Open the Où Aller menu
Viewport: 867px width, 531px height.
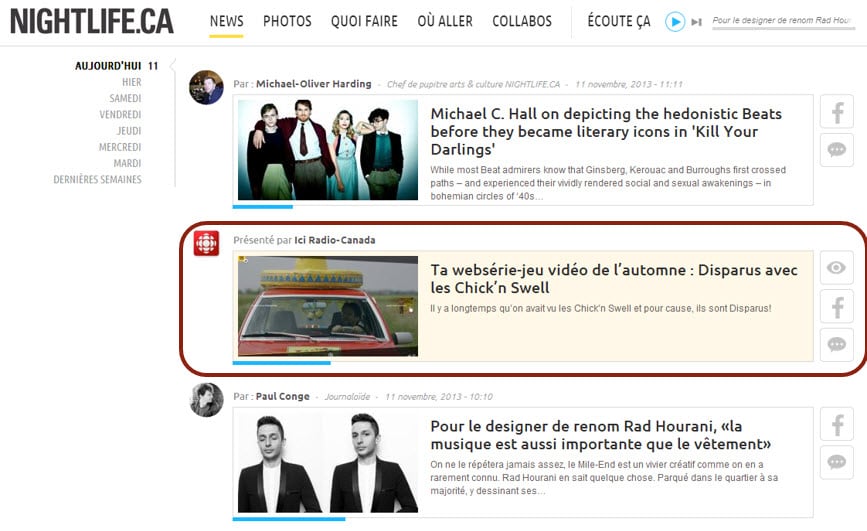[x=445, y=21]
